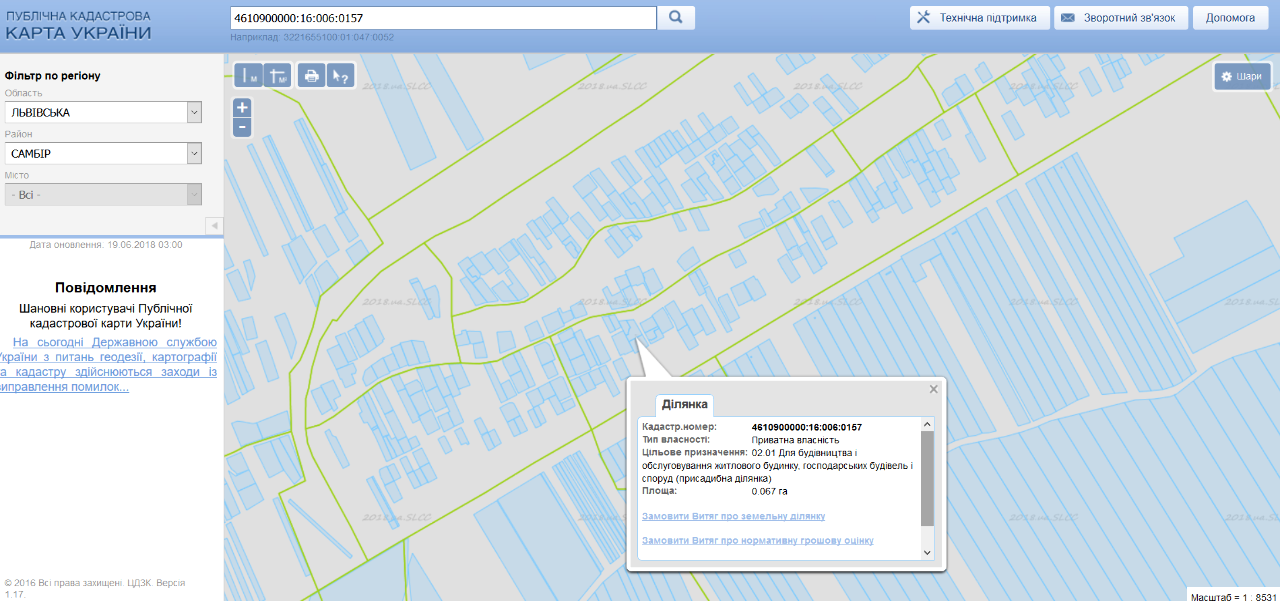The width and height of the screenshot is (1280, 601).
Task: Activate the identify cursor tool
Action: click(341, 76)
